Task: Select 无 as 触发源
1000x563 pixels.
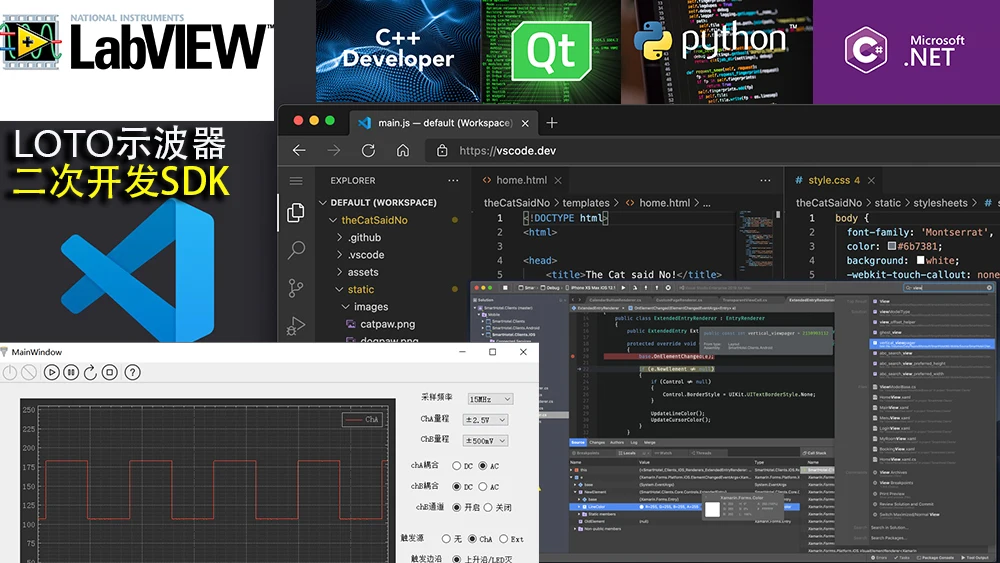Action: 446,539
